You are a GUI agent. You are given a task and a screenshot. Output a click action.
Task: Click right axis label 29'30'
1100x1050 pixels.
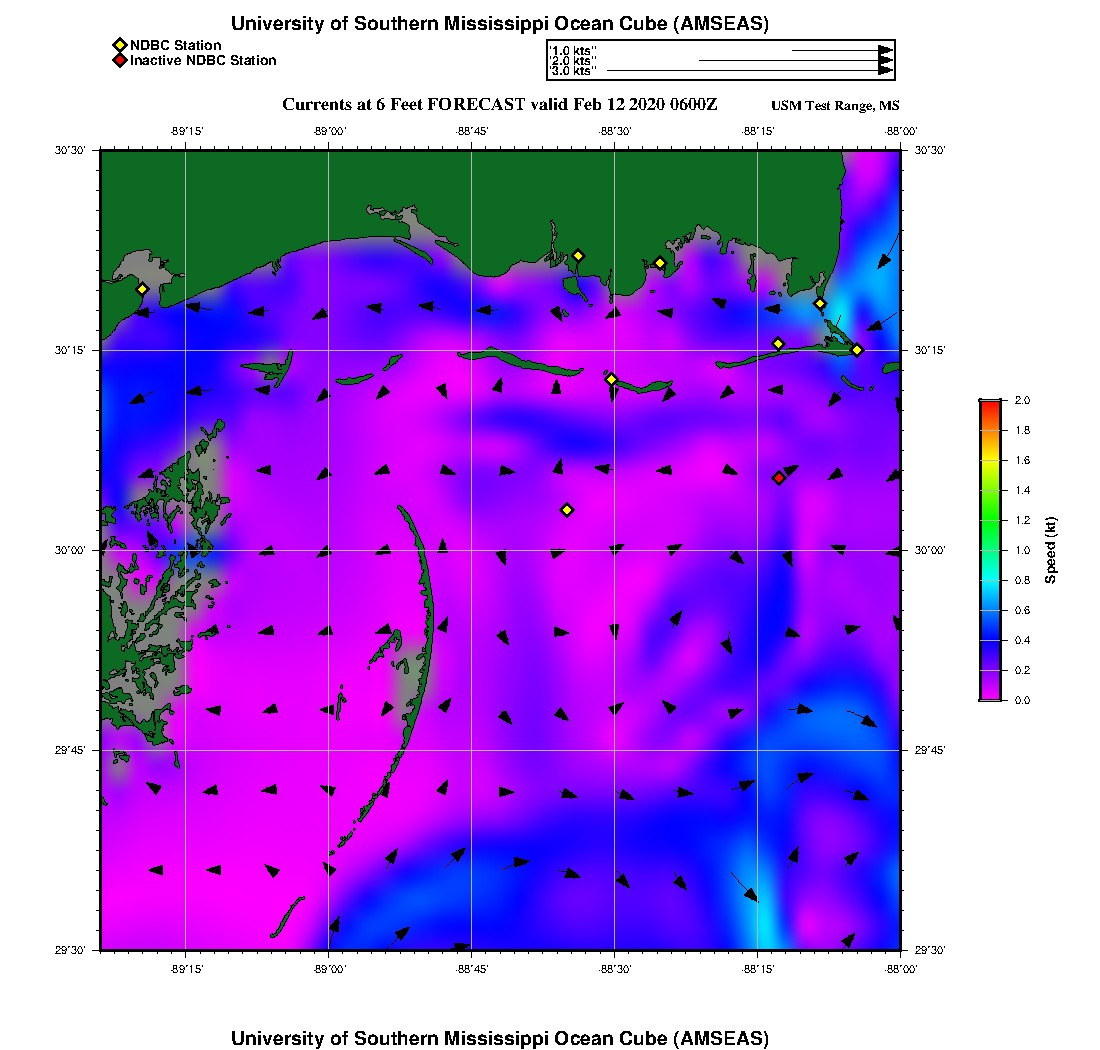tap(930, 950)
